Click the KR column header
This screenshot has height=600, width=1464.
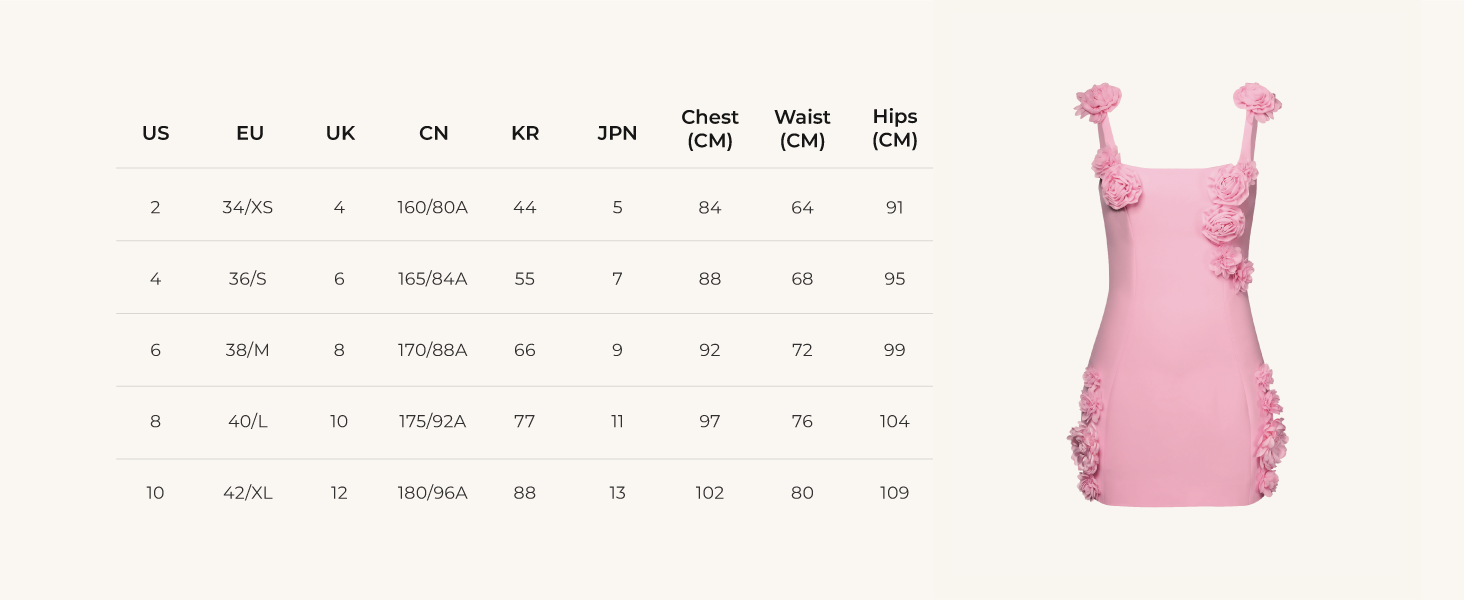[525, 133]
